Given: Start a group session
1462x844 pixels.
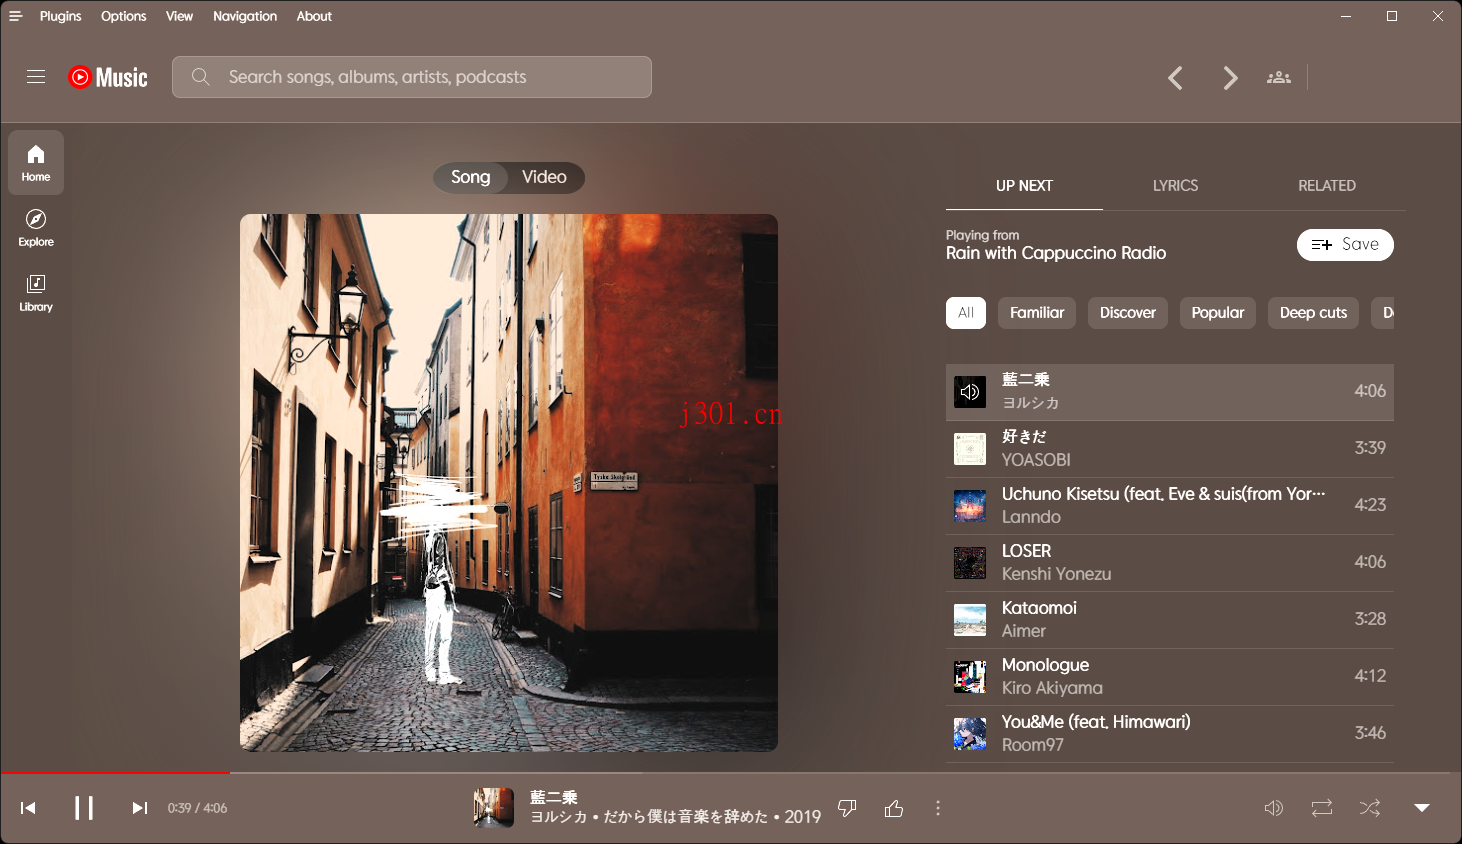Looking at the screenshot, I should pos(1278,77).
